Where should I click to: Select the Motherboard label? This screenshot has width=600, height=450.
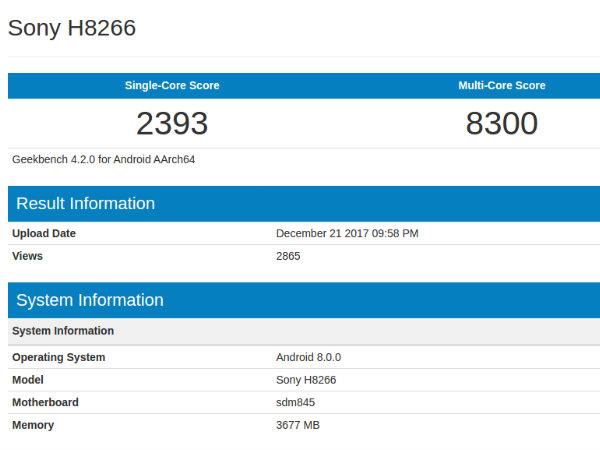coord(46,403)
